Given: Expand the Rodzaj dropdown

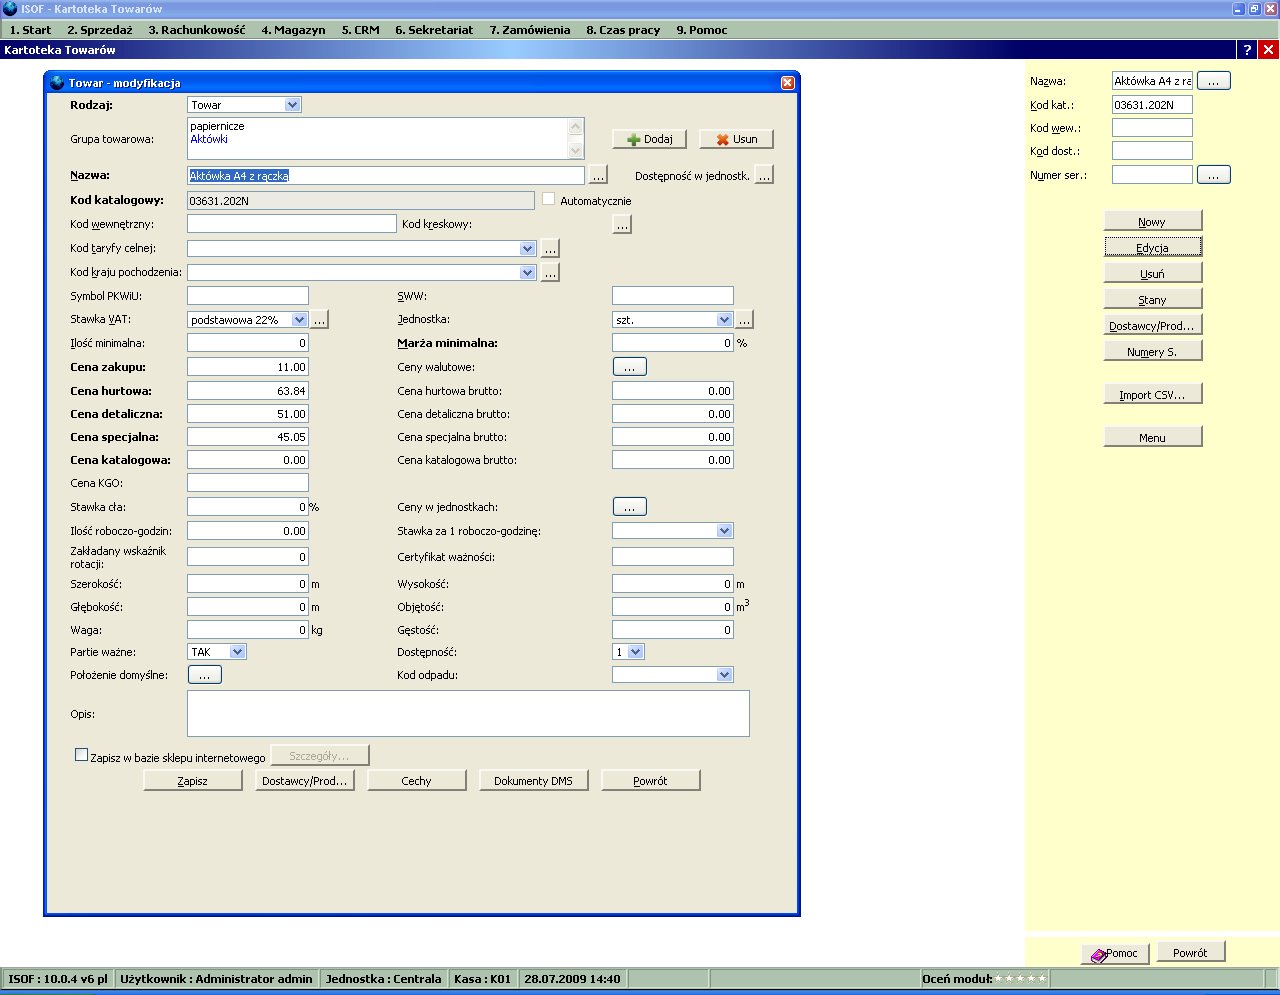Looking at the screenshot, I should 292,105.
